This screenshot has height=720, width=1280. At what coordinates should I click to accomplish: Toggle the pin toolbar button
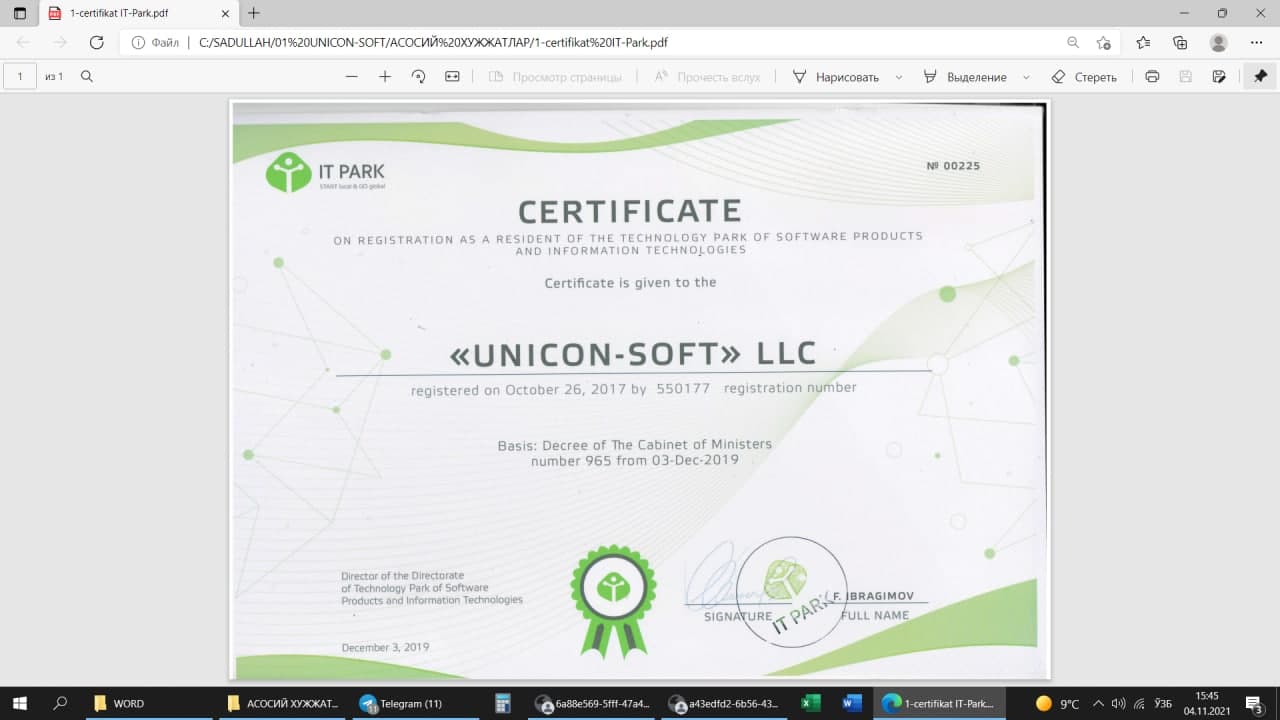pyautogui.click(x=1260, y=77)
